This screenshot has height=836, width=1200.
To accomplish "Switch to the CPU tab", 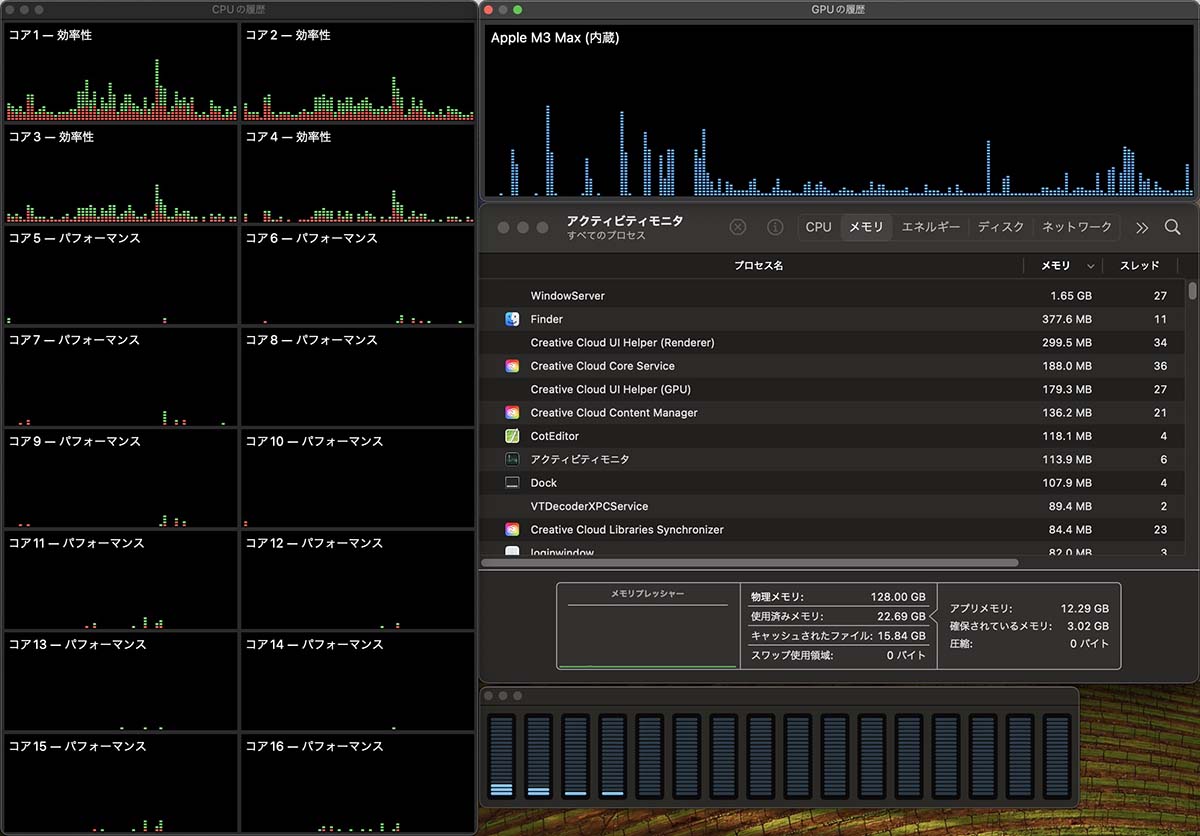I will click(x=818, y=227).
